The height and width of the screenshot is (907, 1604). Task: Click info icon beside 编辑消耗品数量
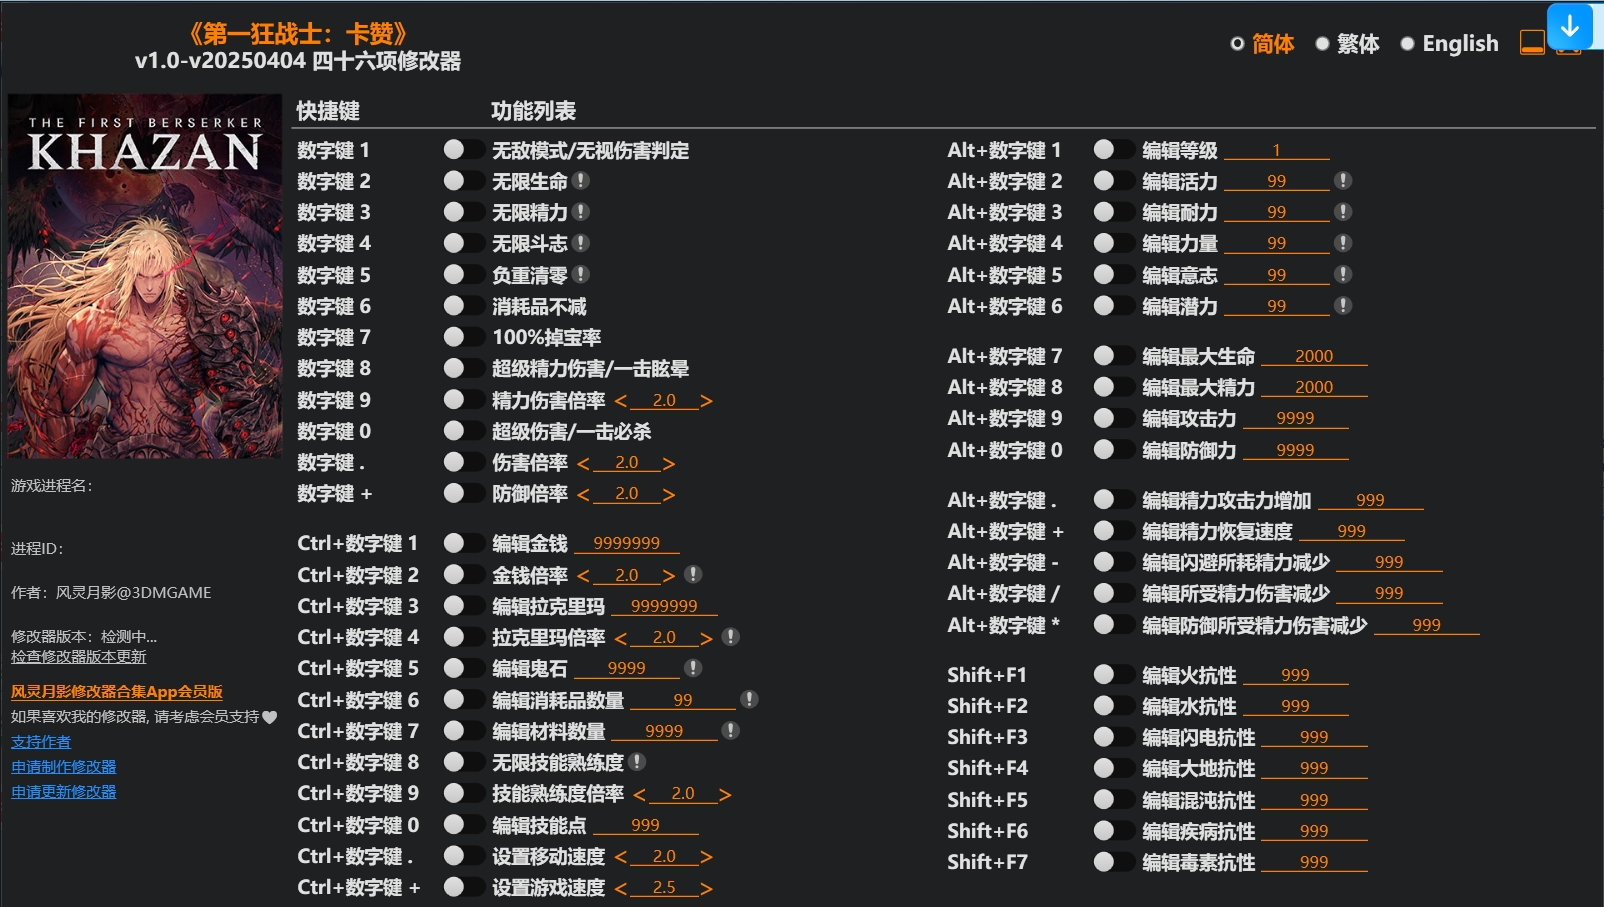[749, 699]
